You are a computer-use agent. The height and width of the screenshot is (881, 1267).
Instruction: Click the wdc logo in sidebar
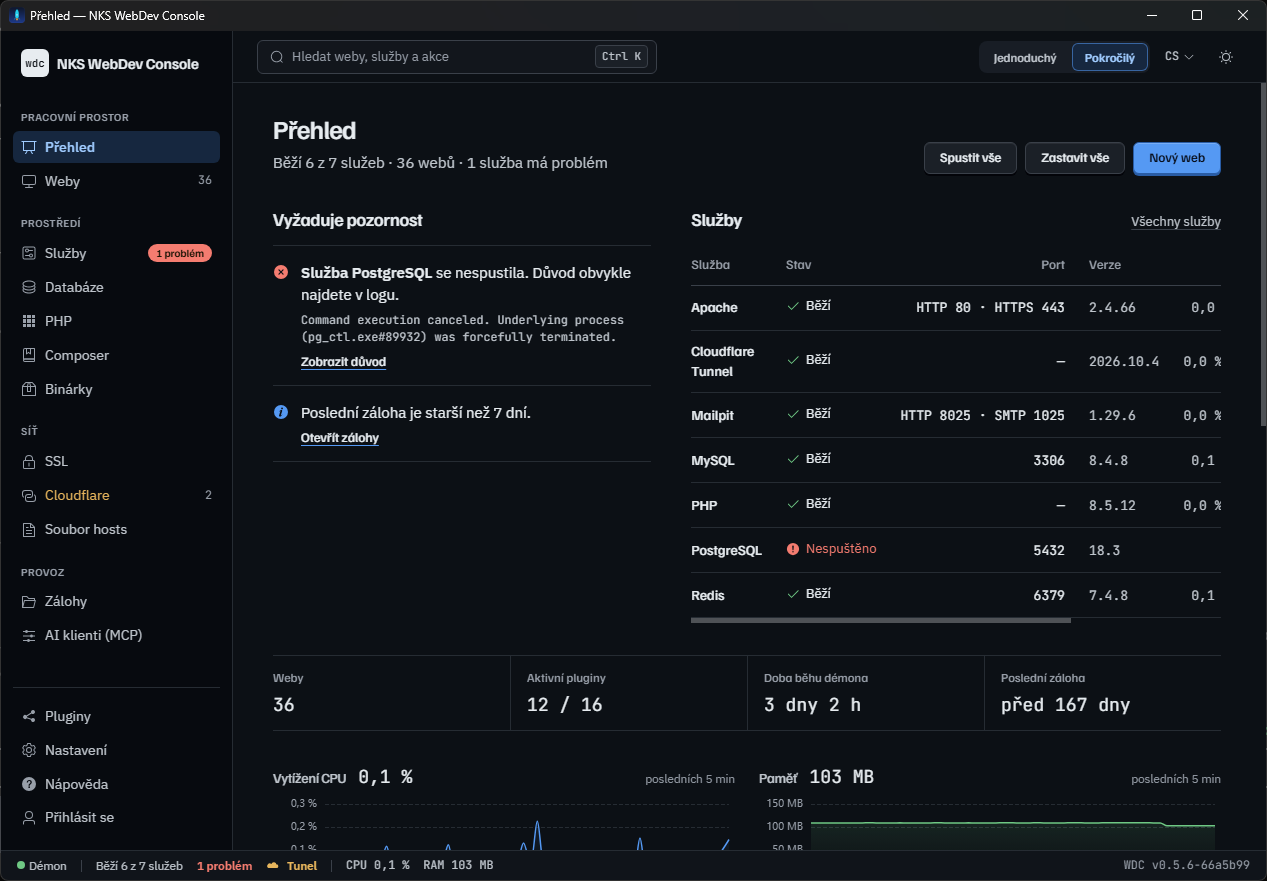pyautogui.click(x=35, y=63)
